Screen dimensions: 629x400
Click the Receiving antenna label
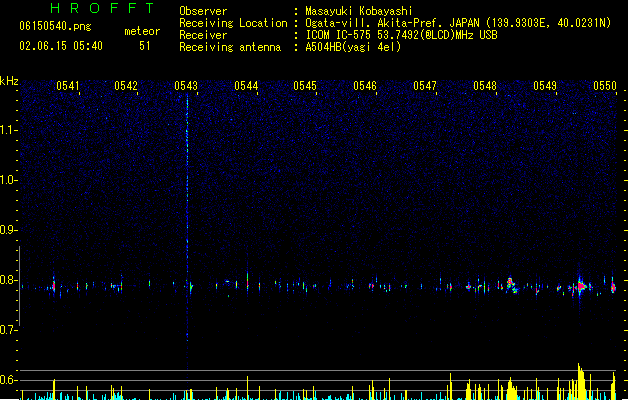click(230, 47)
